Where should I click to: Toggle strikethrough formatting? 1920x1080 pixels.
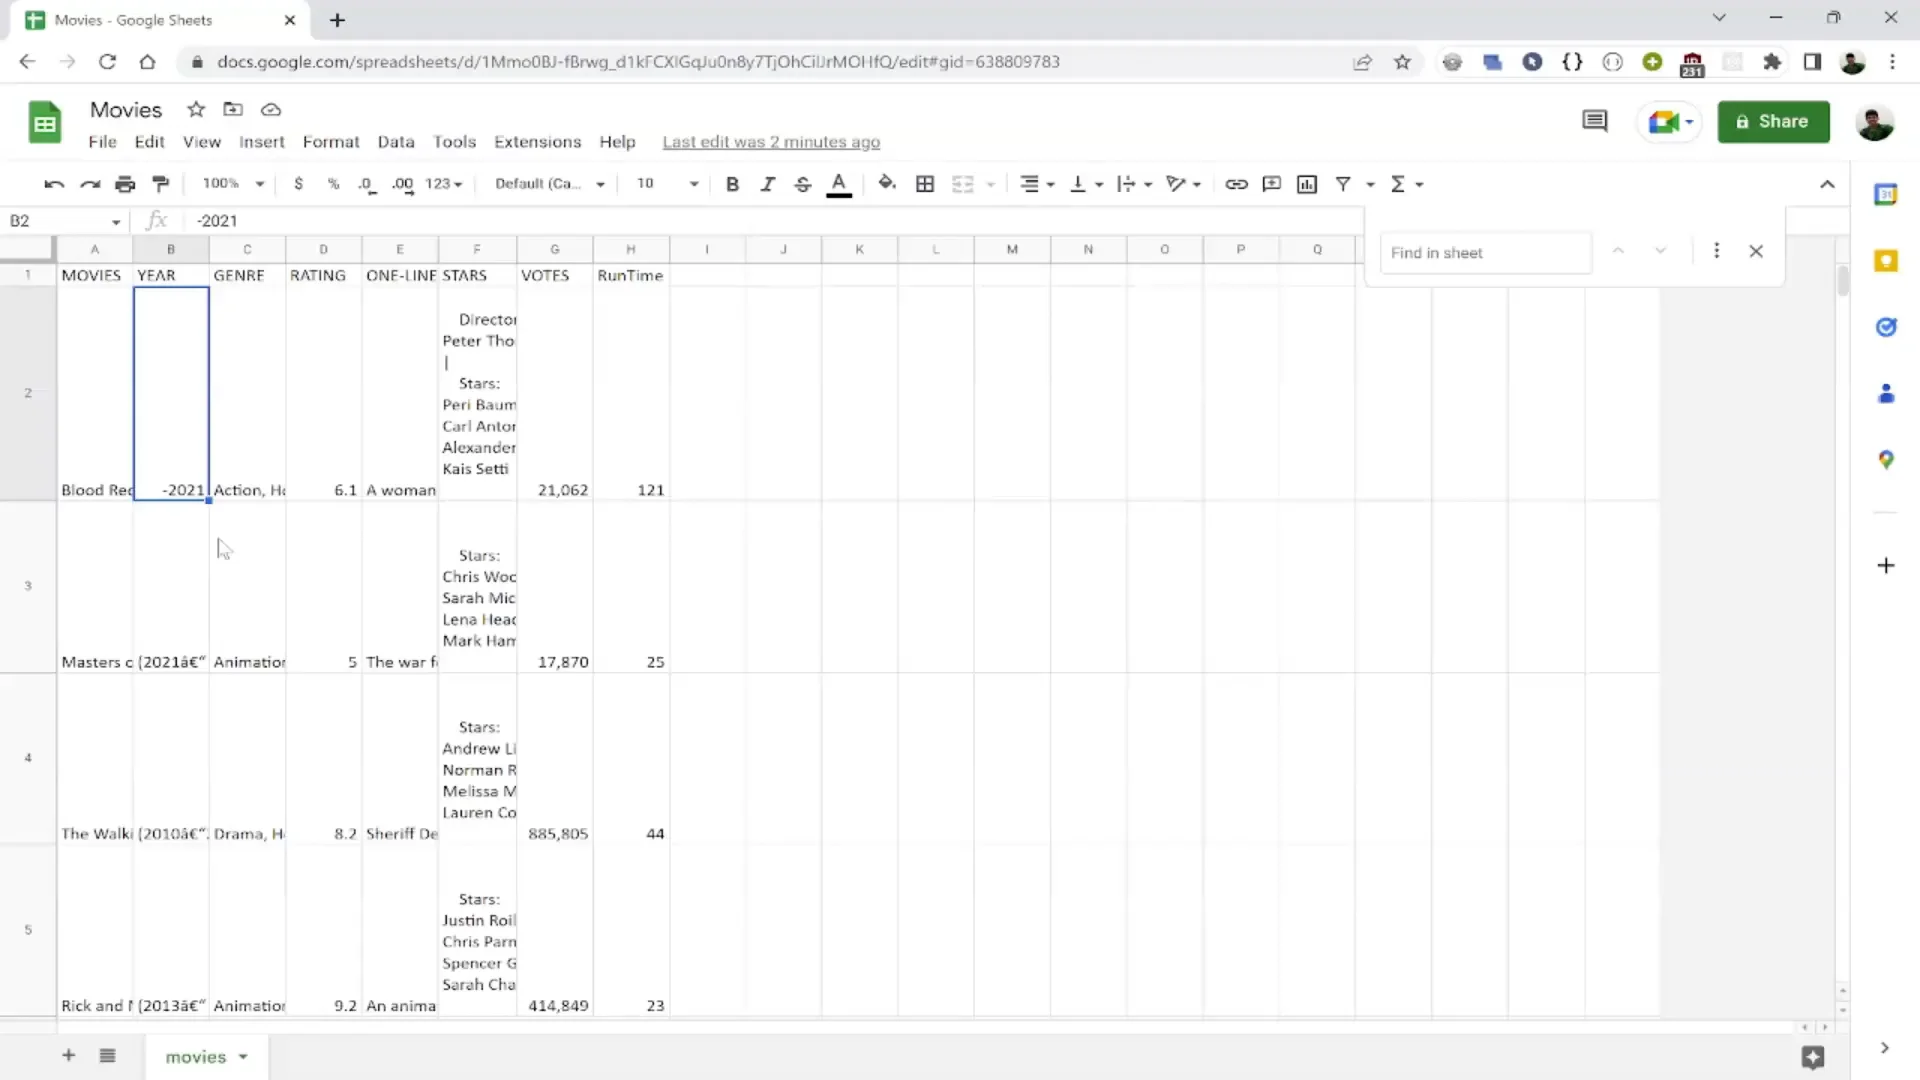[x=802, y=184]
